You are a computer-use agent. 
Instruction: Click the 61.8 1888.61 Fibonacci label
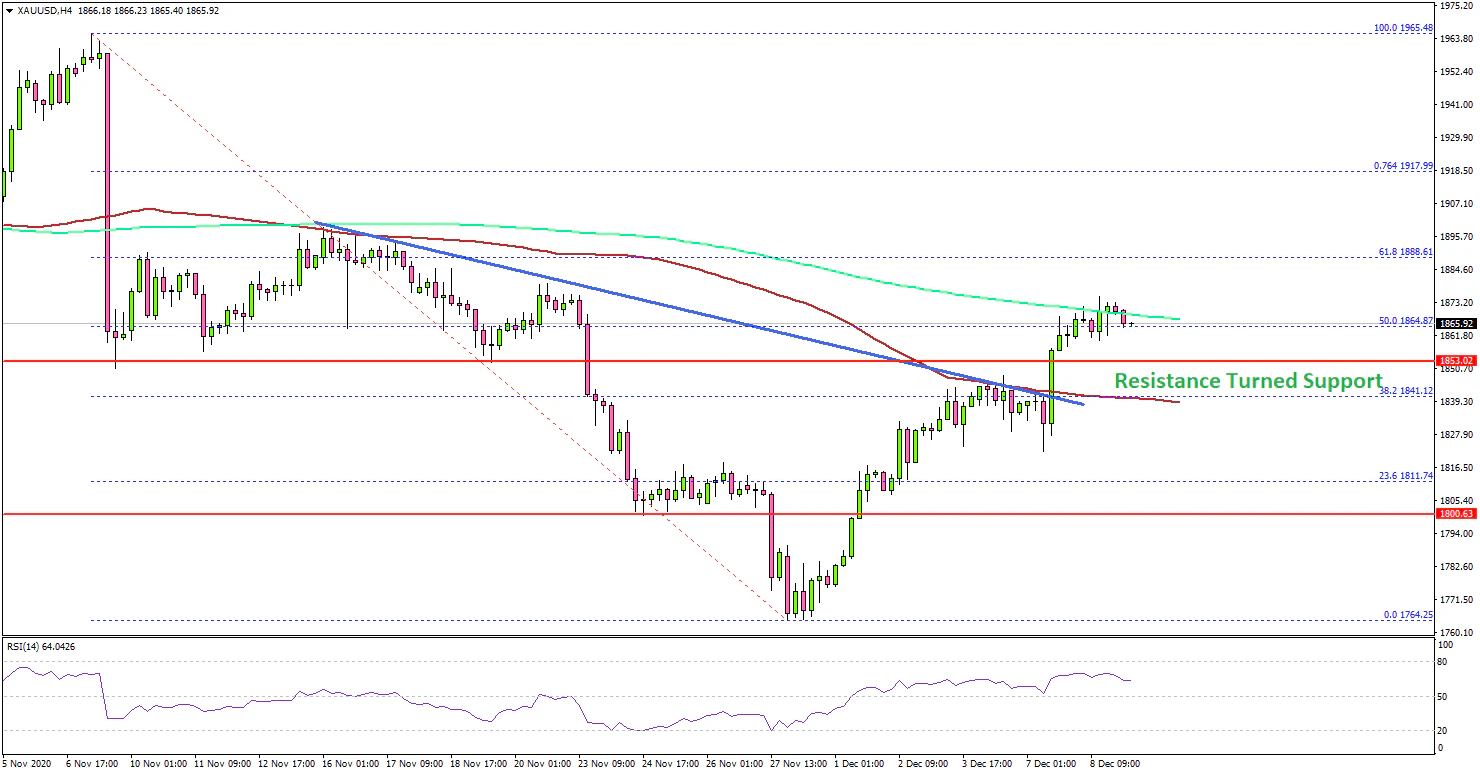tap(1405, 252)
